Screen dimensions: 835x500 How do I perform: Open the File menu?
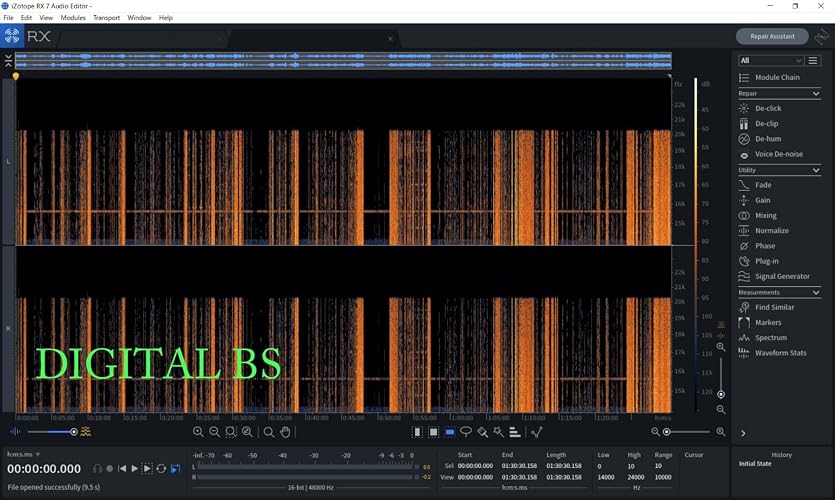click(x=9, y=18)
